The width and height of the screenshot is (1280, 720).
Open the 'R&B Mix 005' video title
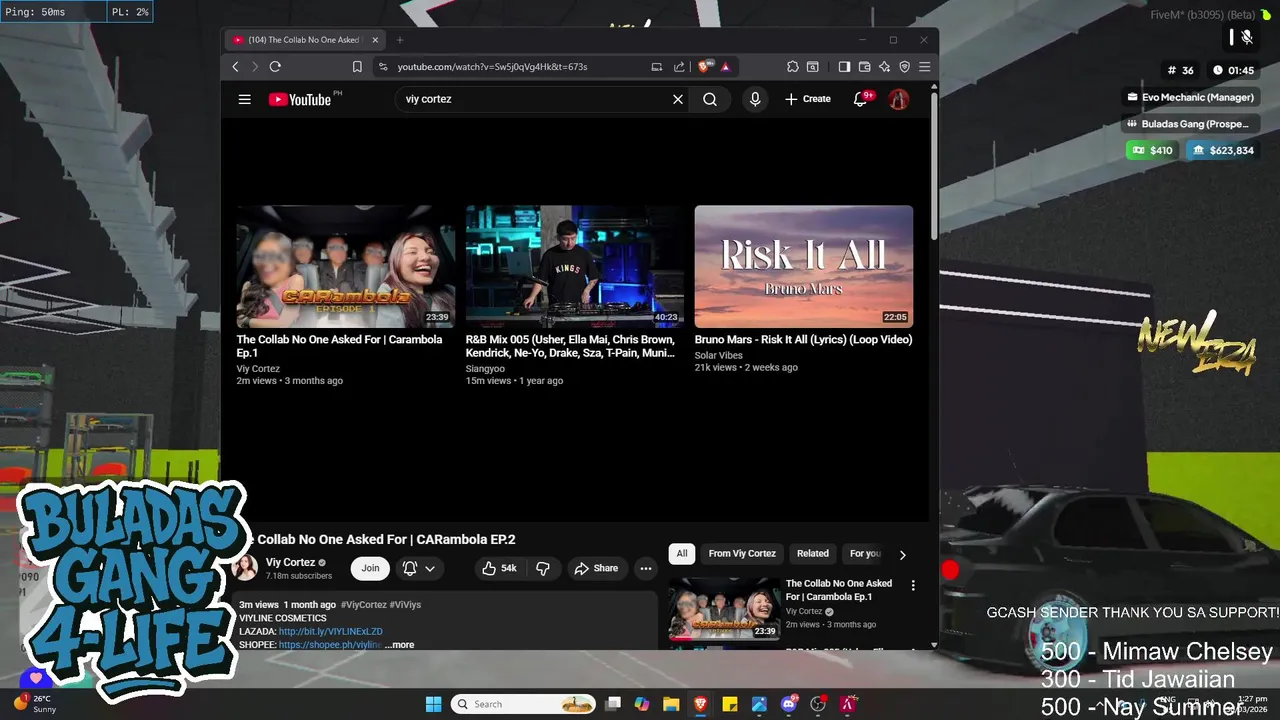tap(570, 346)
